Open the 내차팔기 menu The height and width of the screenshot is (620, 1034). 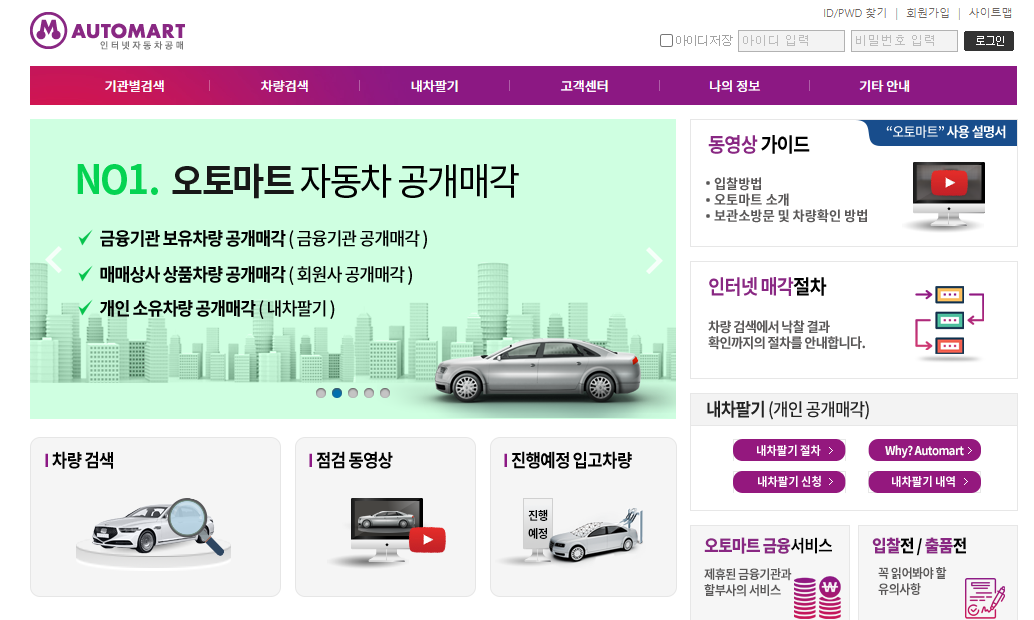click(x=435, y=86)
